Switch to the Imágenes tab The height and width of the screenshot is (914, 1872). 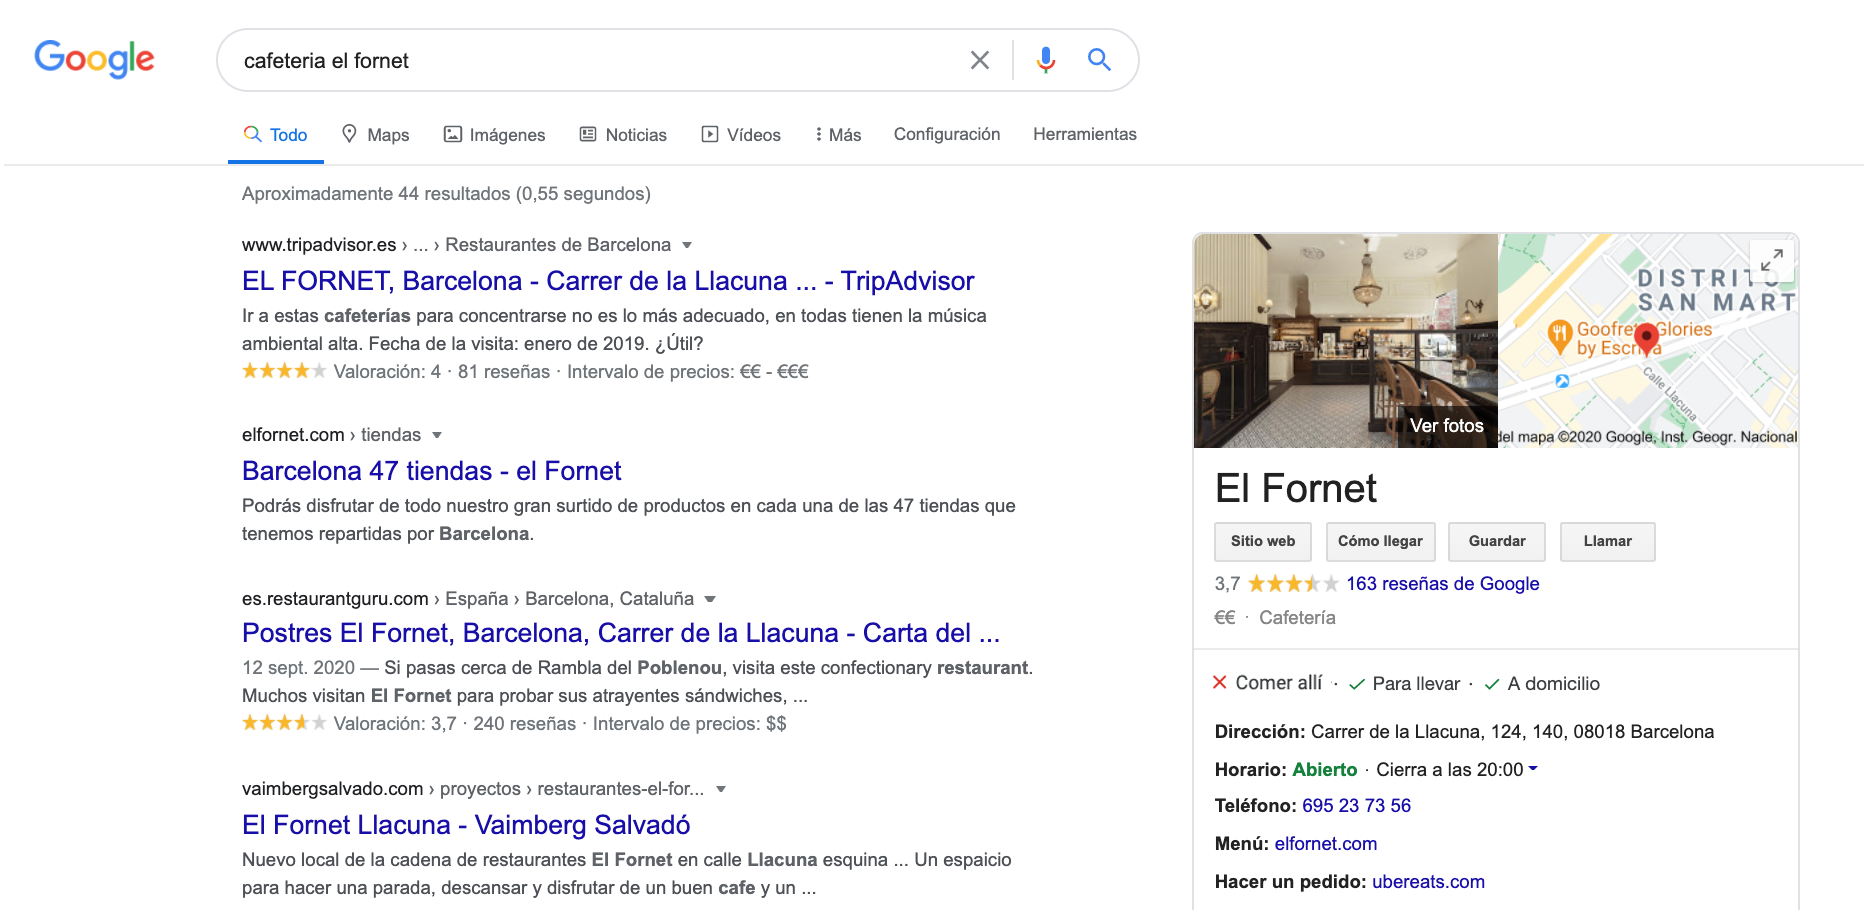(495, 134)
